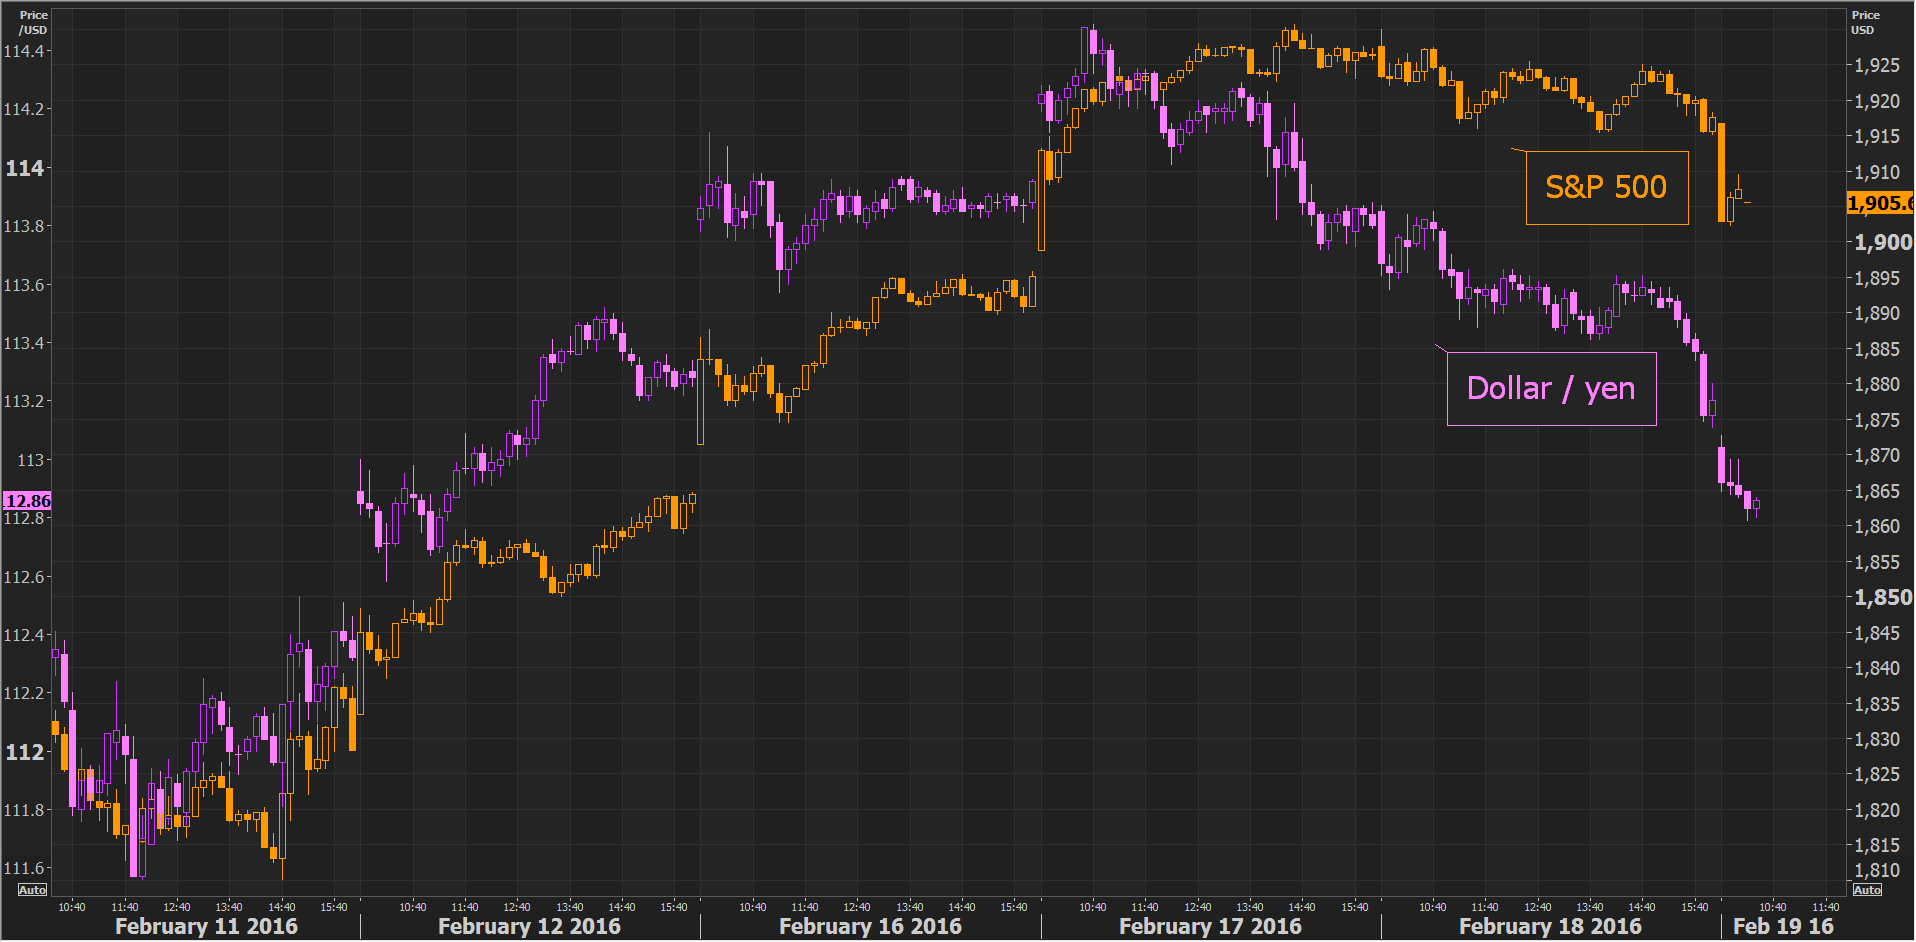Click the 1,895 right axis value
The height and width of the screenshot is (942, 1916).
[x=1877, y=278]
